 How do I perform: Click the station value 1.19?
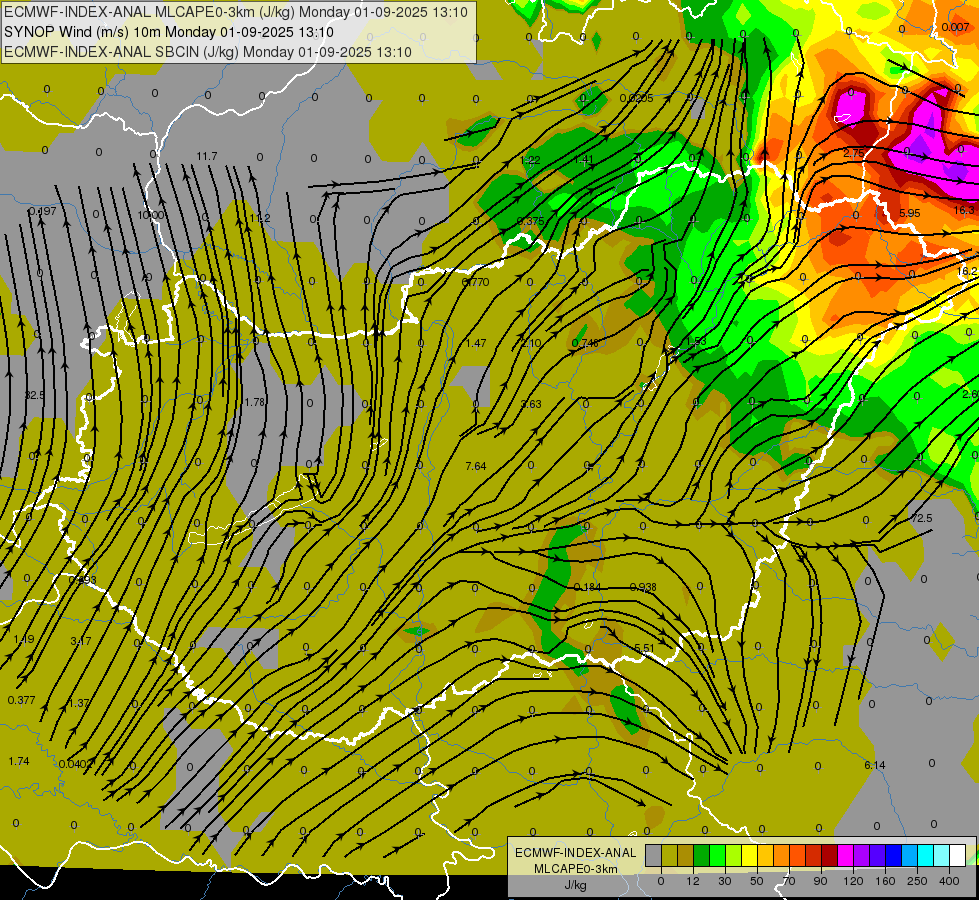click(24, 639)
